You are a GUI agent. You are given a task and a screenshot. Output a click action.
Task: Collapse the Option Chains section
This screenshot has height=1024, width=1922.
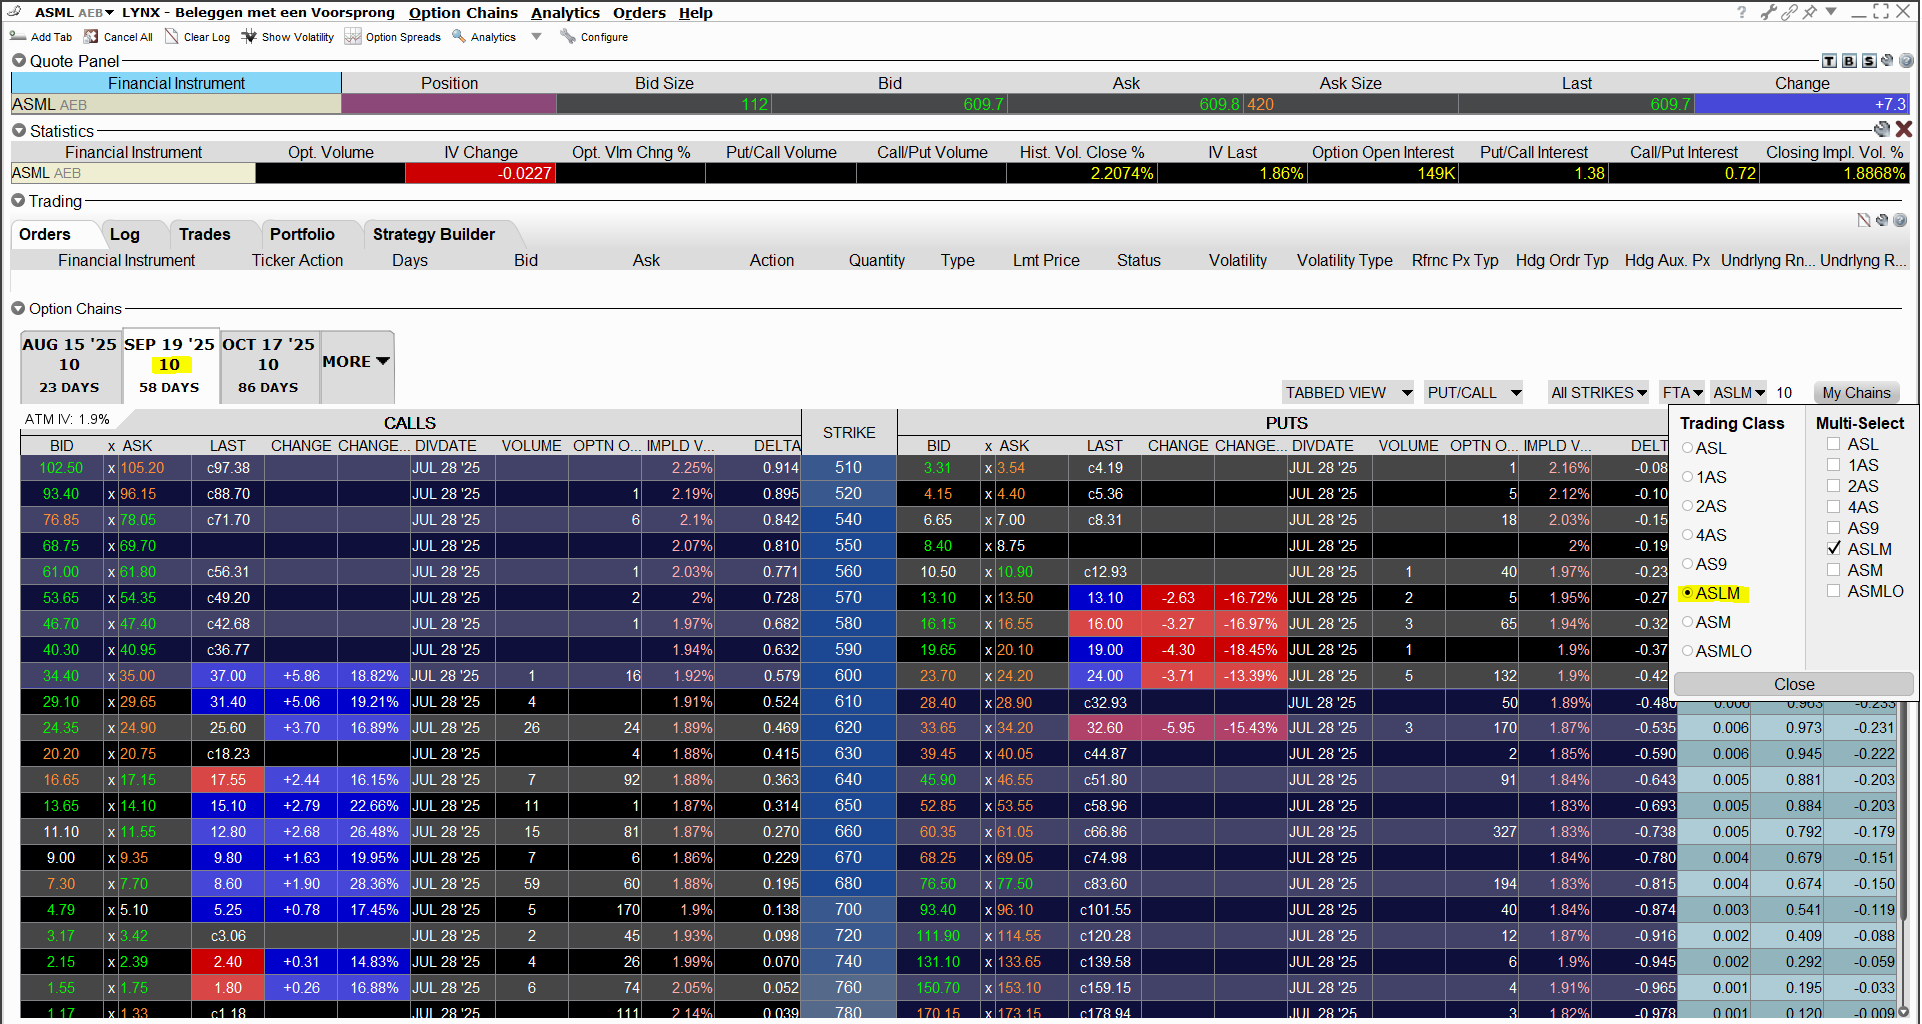pos(18,309)
